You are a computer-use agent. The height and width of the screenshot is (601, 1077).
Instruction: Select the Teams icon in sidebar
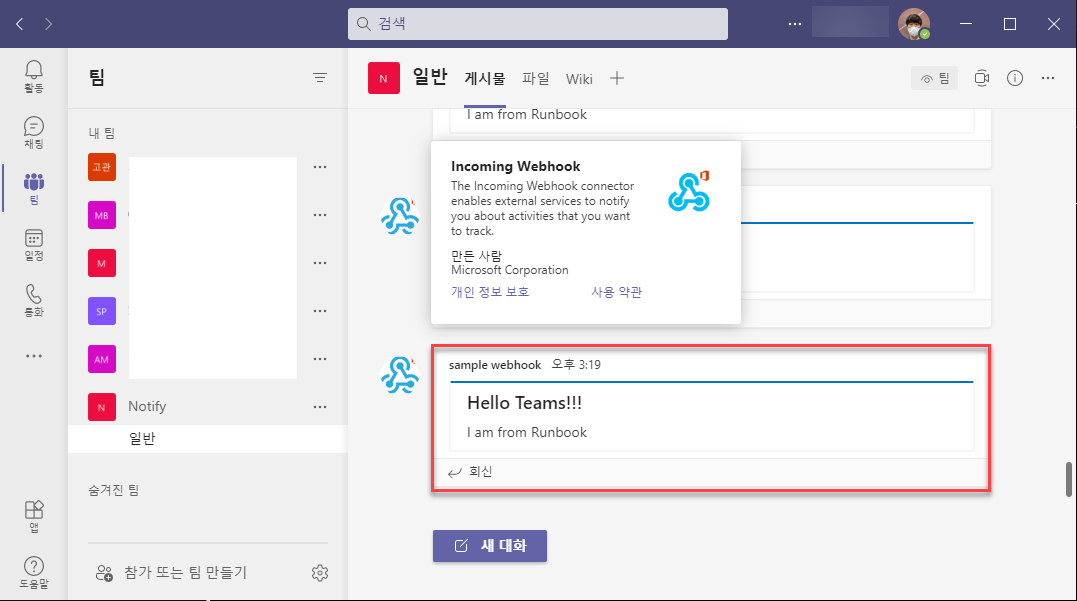pos(34,188)
